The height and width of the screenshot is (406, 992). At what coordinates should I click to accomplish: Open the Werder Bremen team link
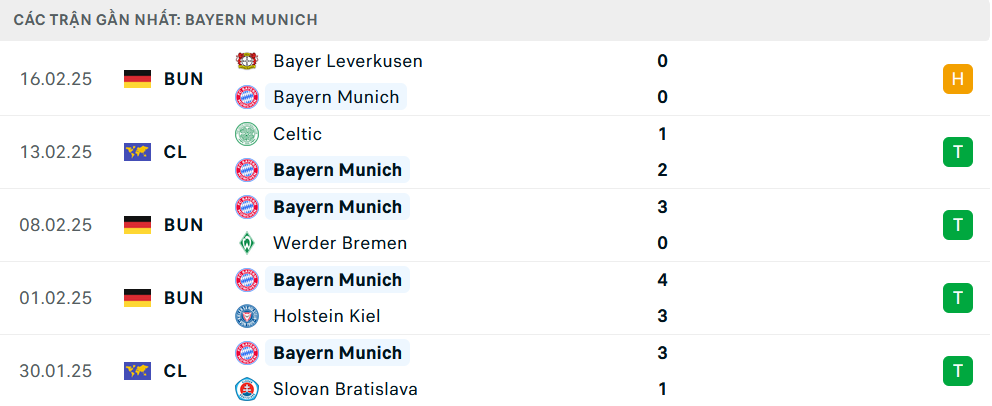(x=340, y=243)
